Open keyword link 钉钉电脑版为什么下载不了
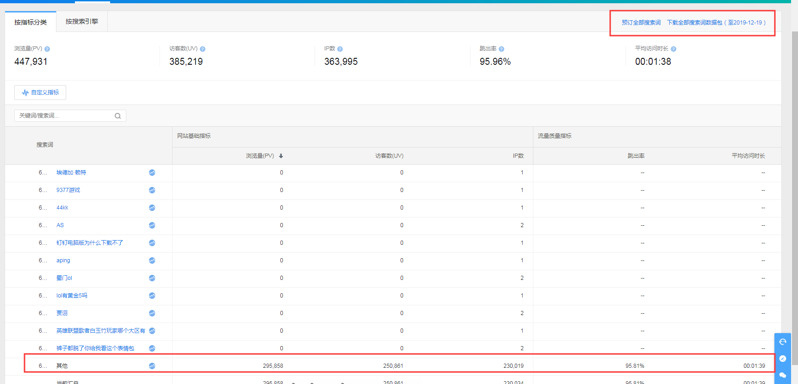The width and height of the screenshot is (798, 384). (x=90, y=243)
